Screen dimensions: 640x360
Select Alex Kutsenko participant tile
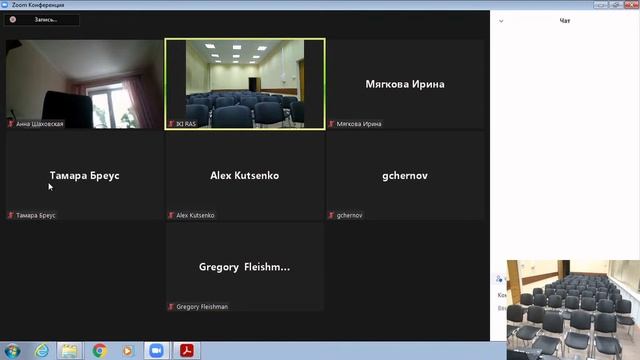[x=245, y=176]
